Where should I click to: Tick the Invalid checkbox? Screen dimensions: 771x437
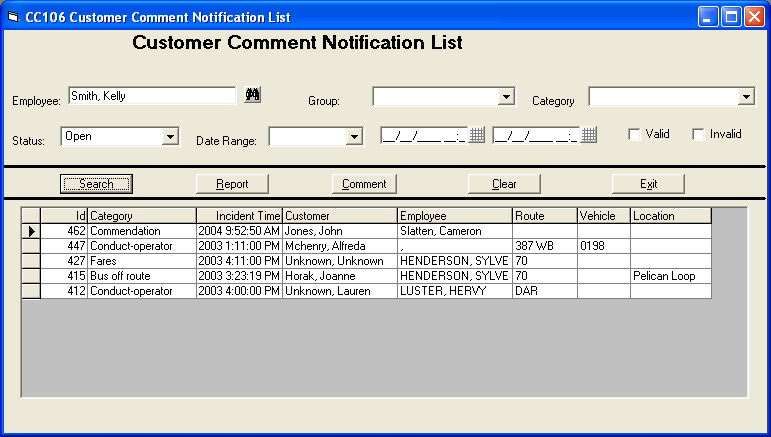(x=699, y=135)
